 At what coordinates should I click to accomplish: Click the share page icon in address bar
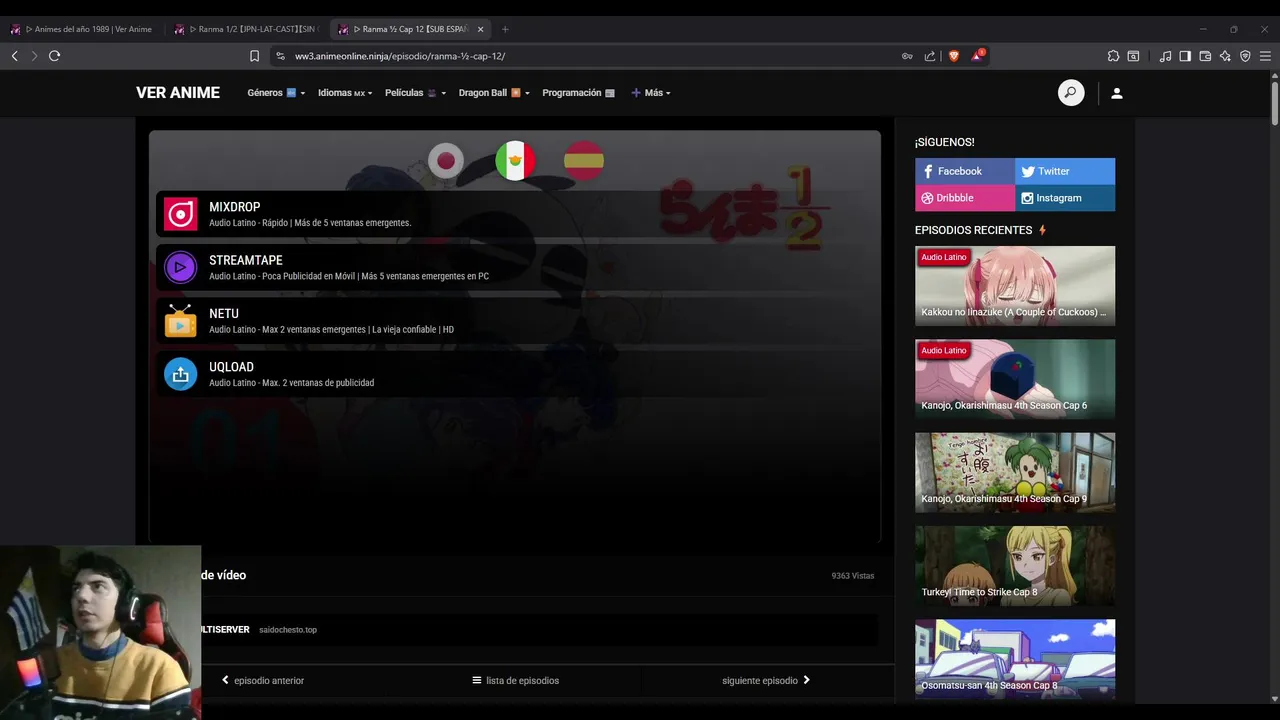point(930,56)
